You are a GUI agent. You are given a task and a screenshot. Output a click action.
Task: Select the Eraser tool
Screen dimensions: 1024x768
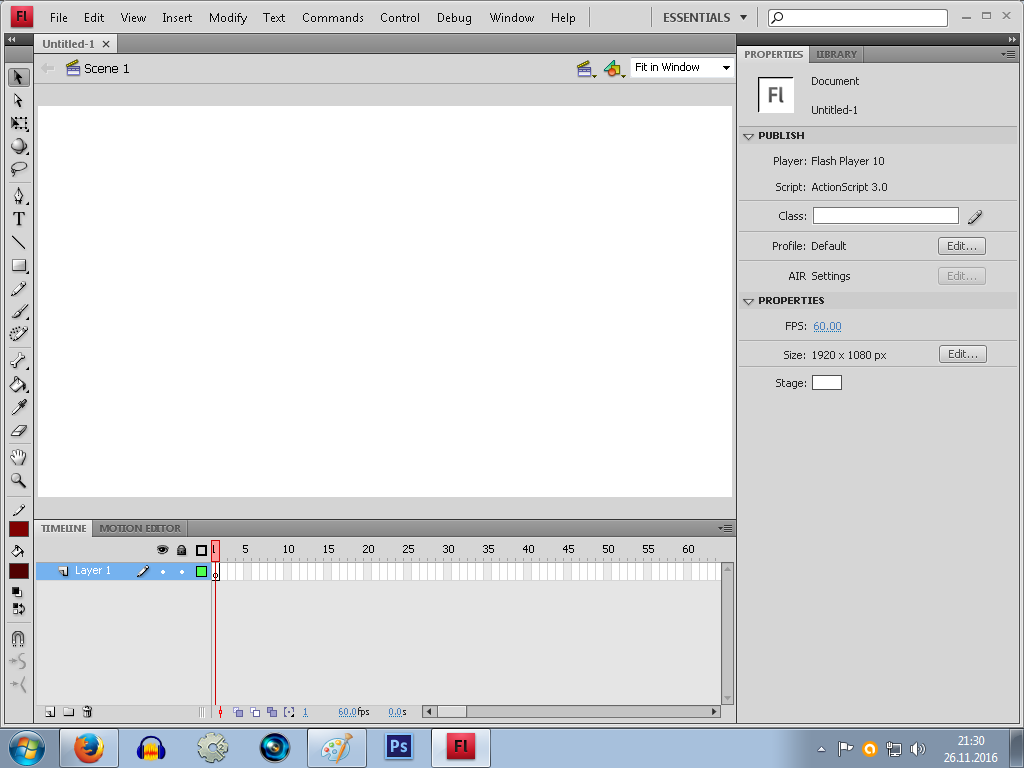pyautogui.click(x=18, y=430)
